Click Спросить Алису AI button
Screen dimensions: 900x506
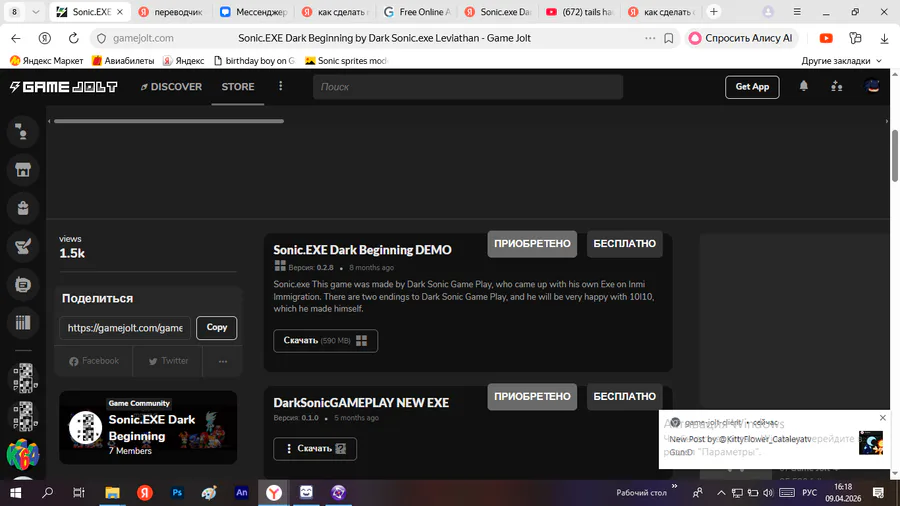click(x=741, y=38)
